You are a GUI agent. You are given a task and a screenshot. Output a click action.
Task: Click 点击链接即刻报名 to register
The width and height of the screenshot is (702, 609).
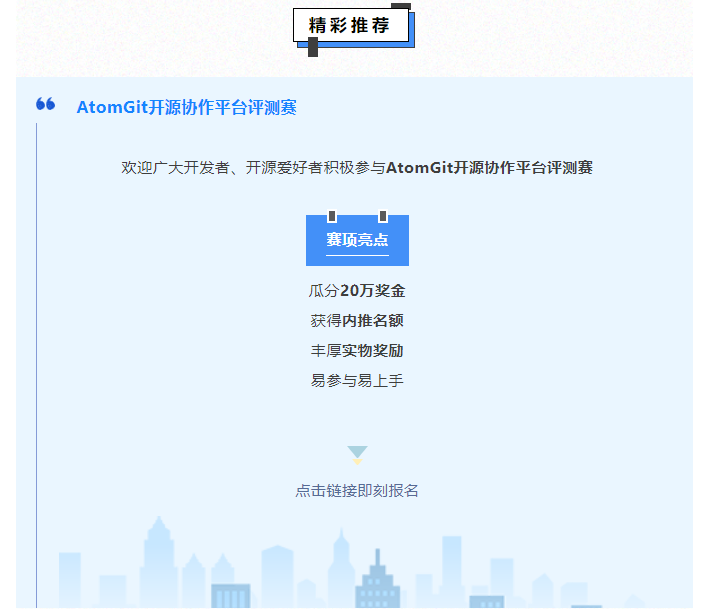click(x=357, y=491)
